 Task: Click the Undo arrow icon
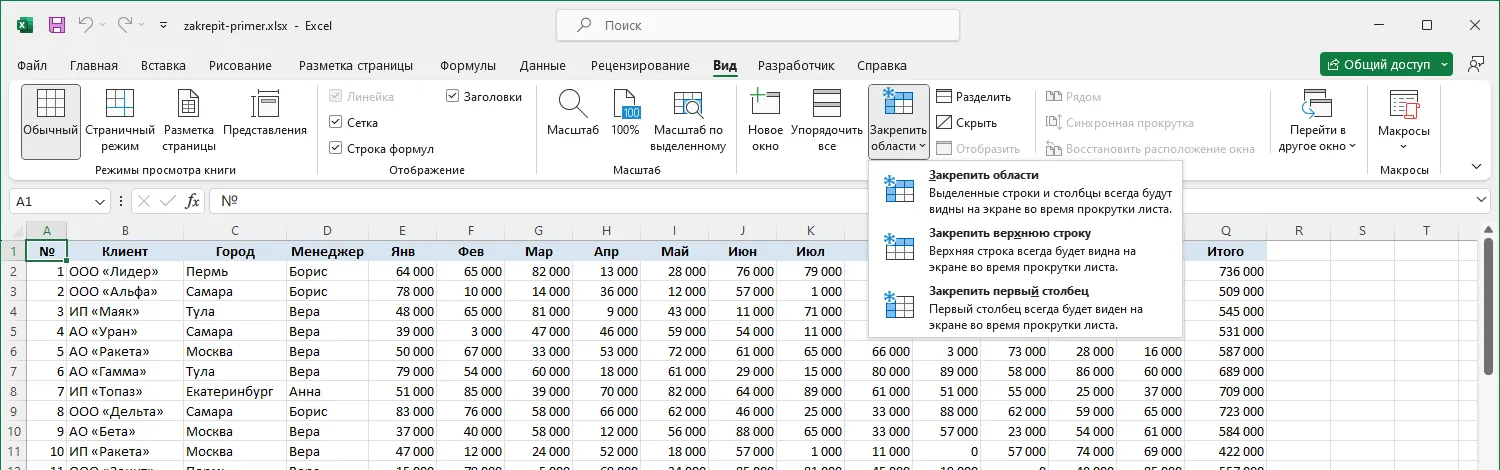86,25
